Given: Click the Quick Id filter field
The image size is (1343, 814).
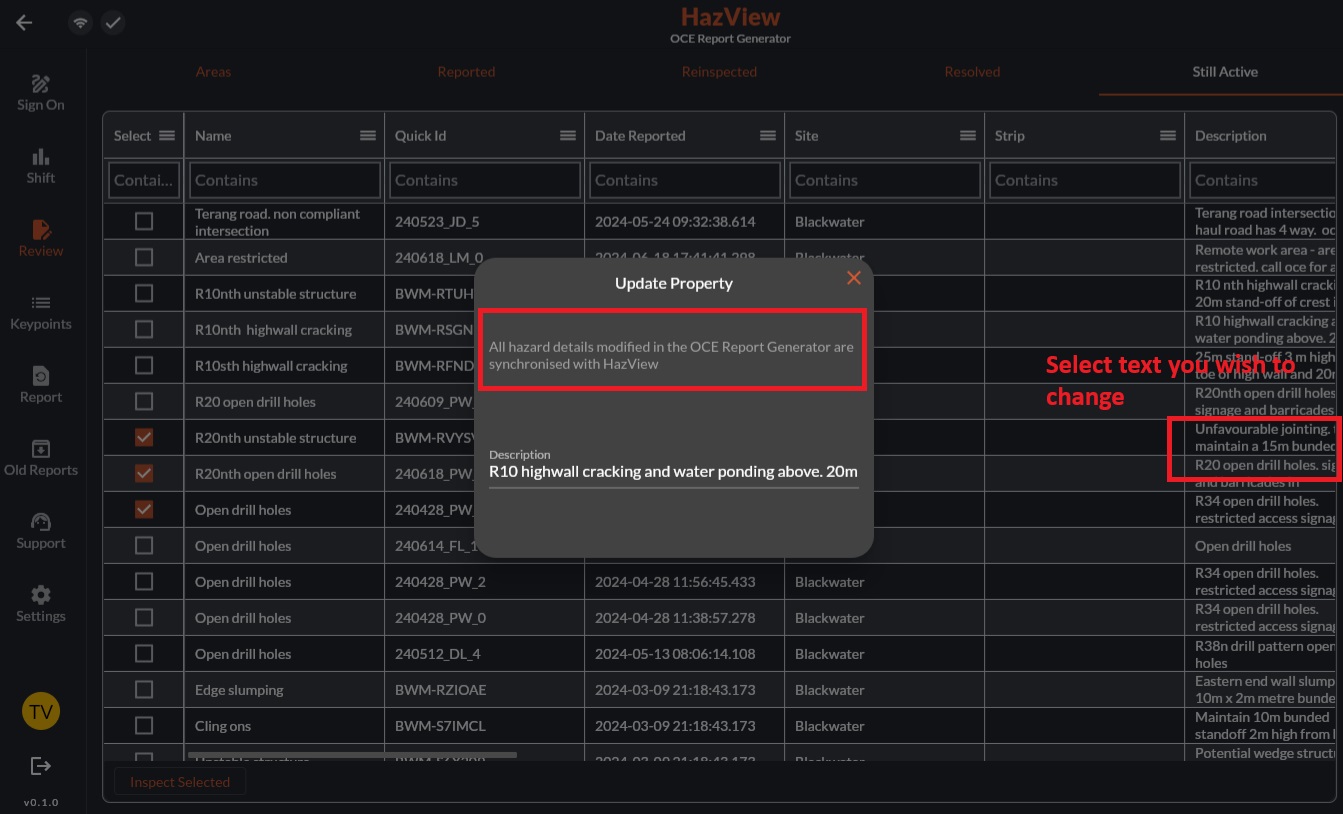Looking at the screenshot, I should [x=485, y=180].
